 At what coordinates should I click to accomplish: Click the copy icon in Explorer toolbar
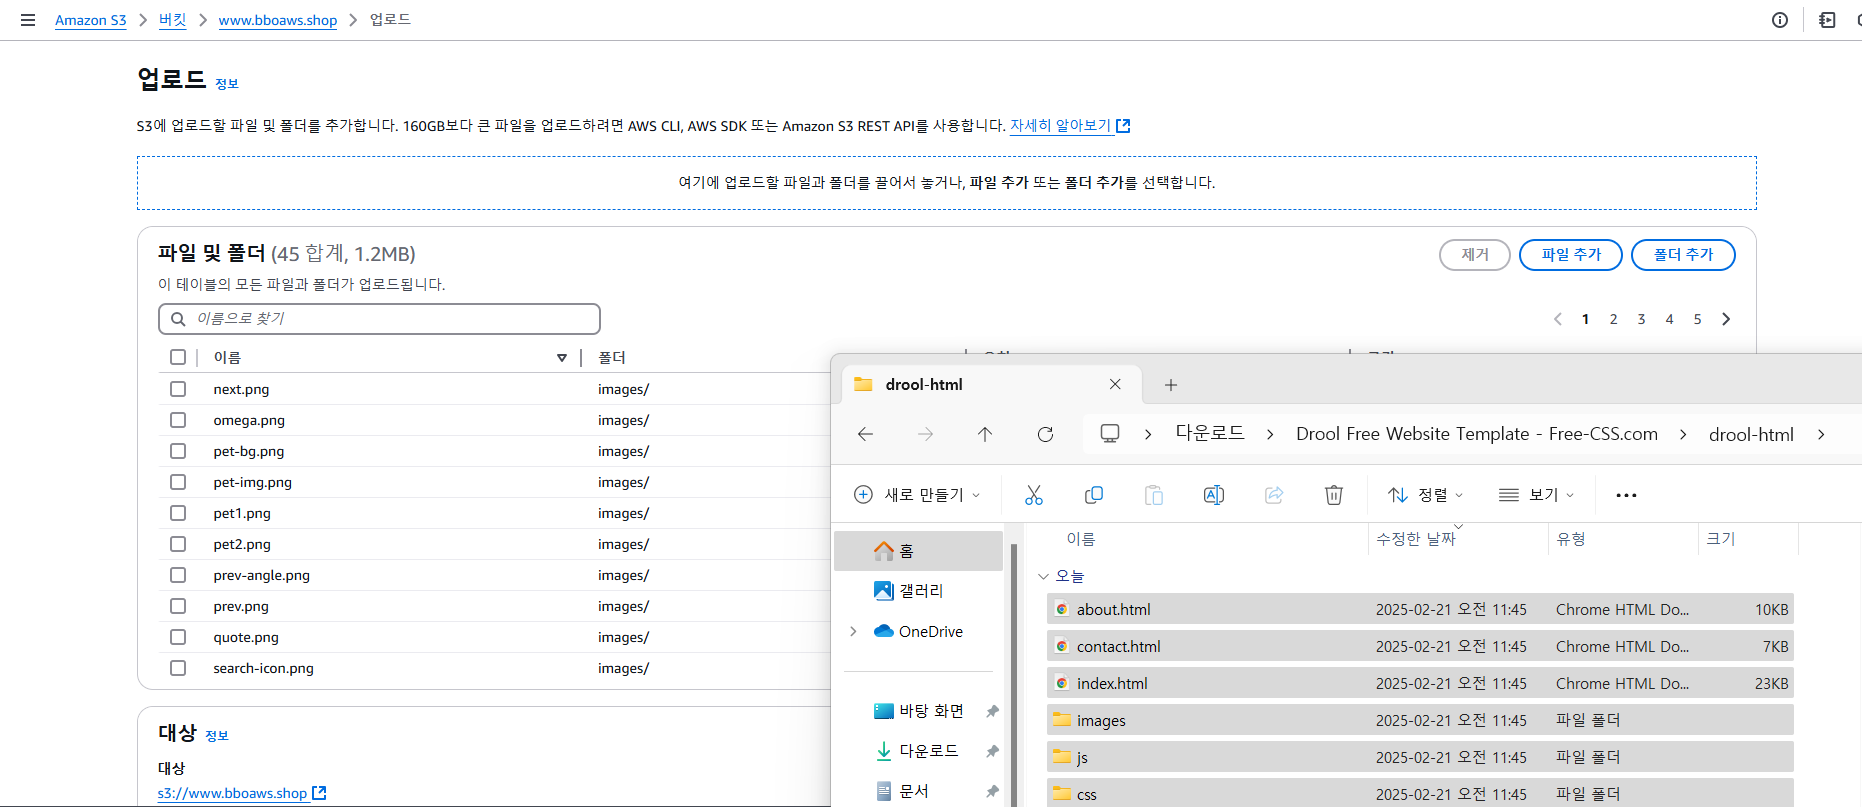coord(1094,495)
